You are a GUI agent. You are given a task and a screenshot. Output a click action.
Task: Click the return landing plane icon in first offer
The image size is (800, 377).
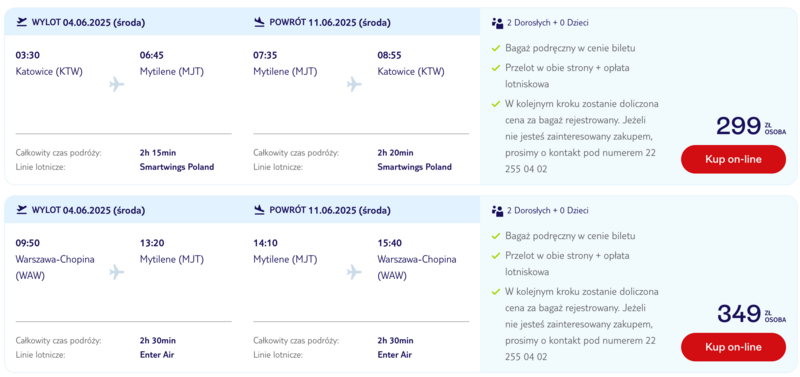[259, 22]
